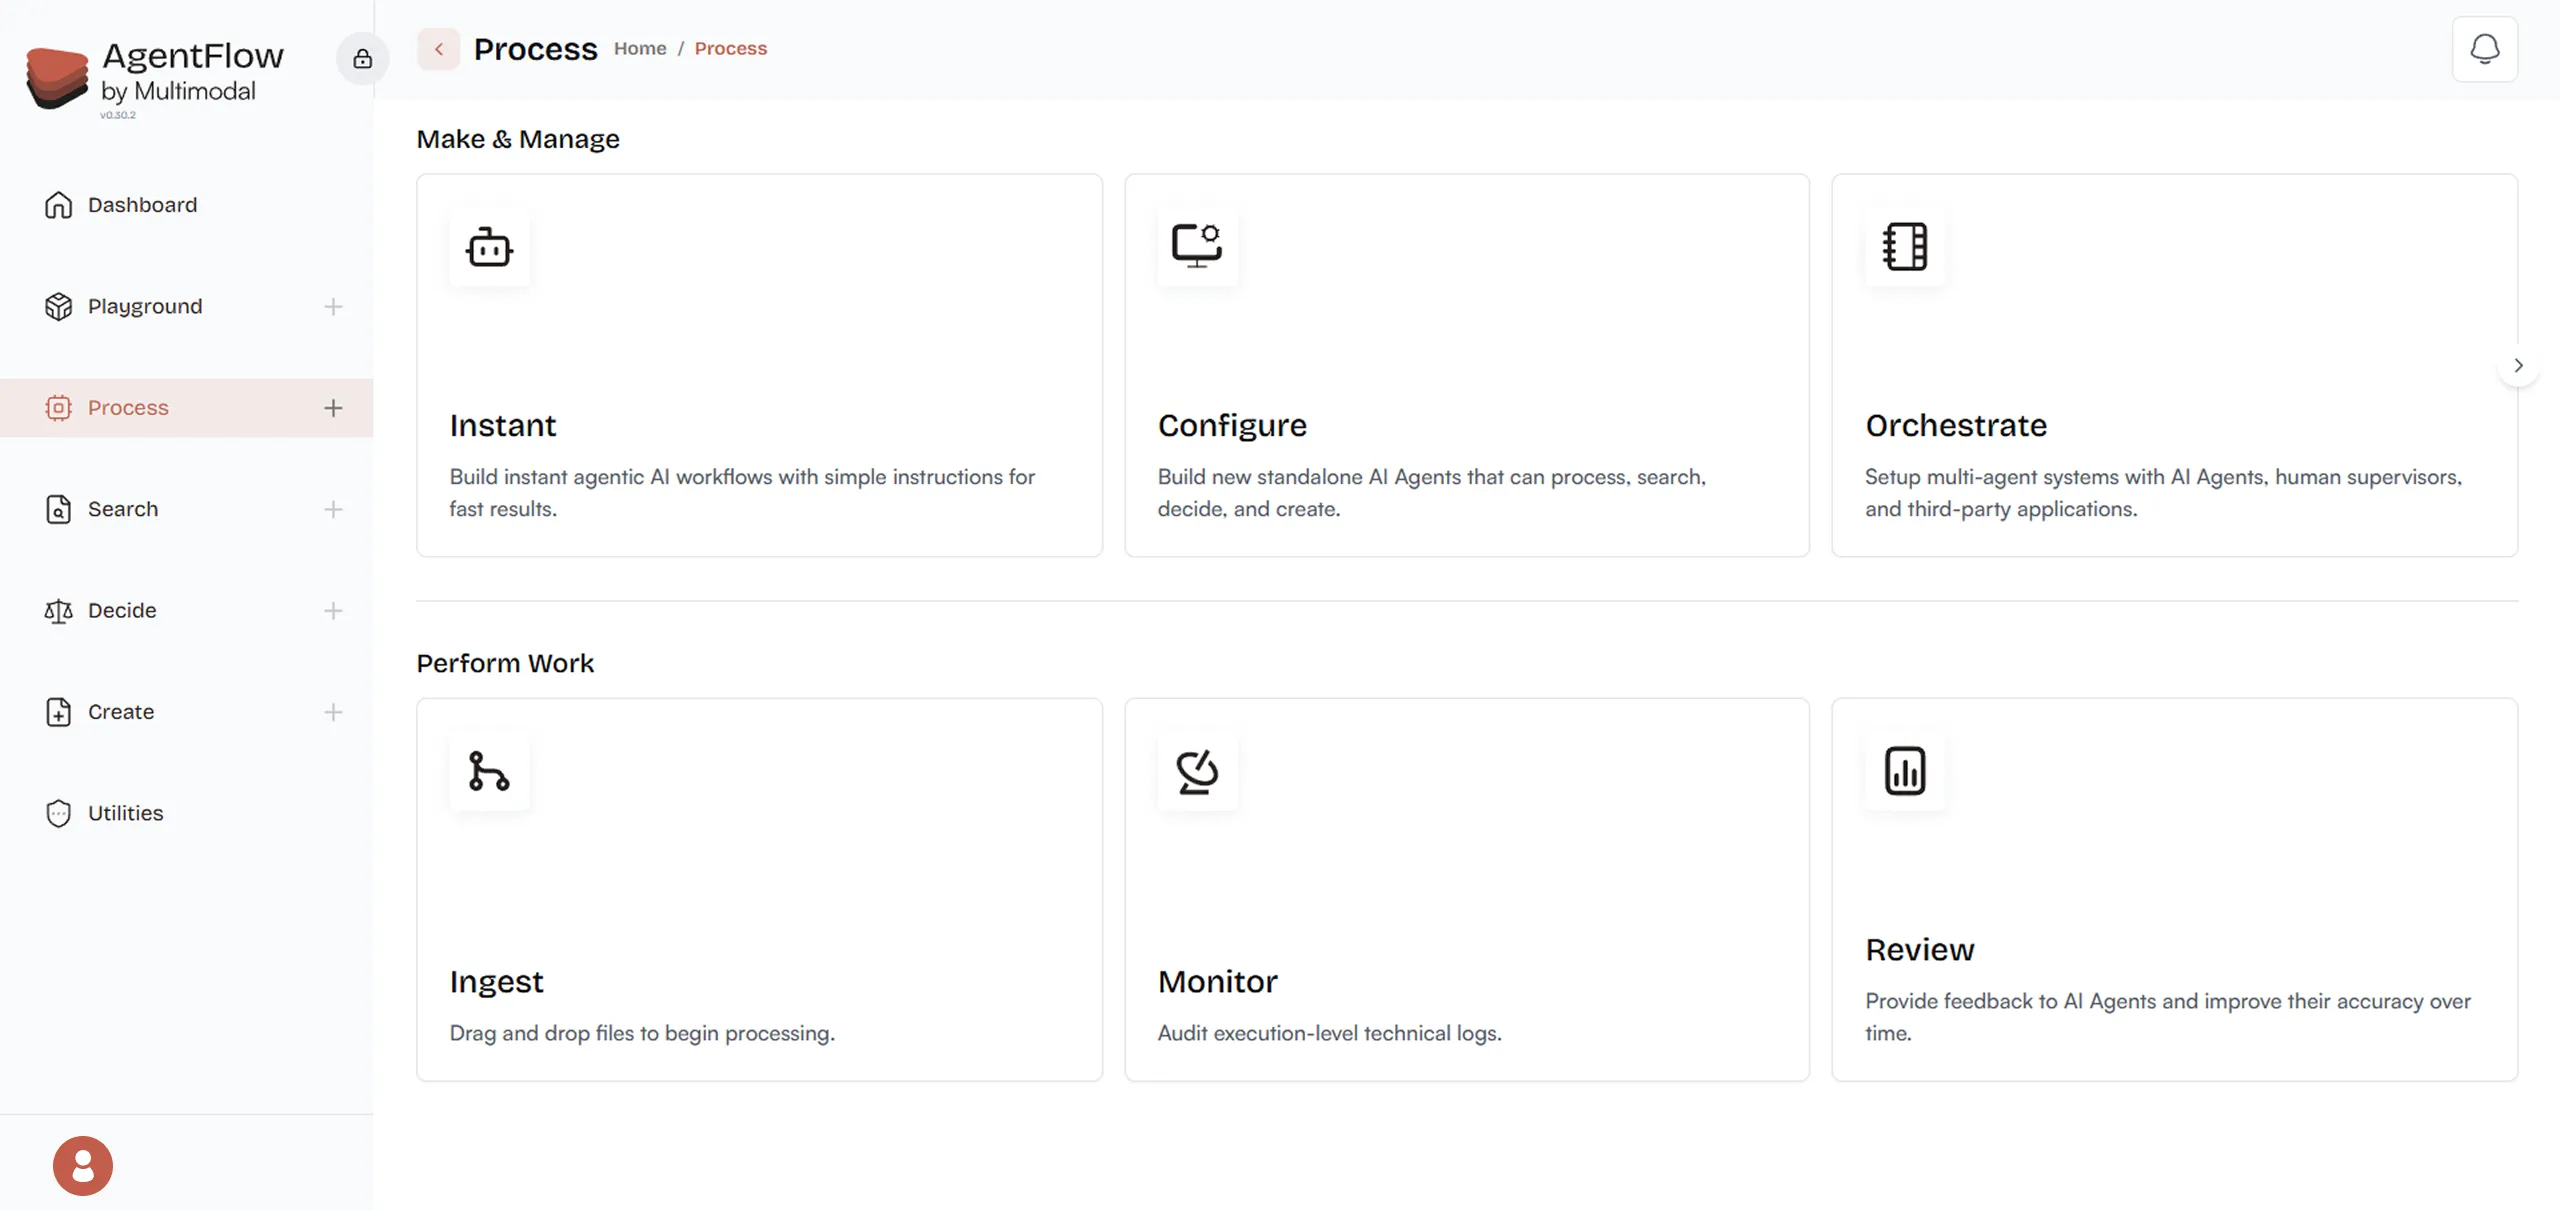This screenshot has height=1211, width=2560.
Task: Open notifications via the bell icon
Action: [x=2485, y=49]
